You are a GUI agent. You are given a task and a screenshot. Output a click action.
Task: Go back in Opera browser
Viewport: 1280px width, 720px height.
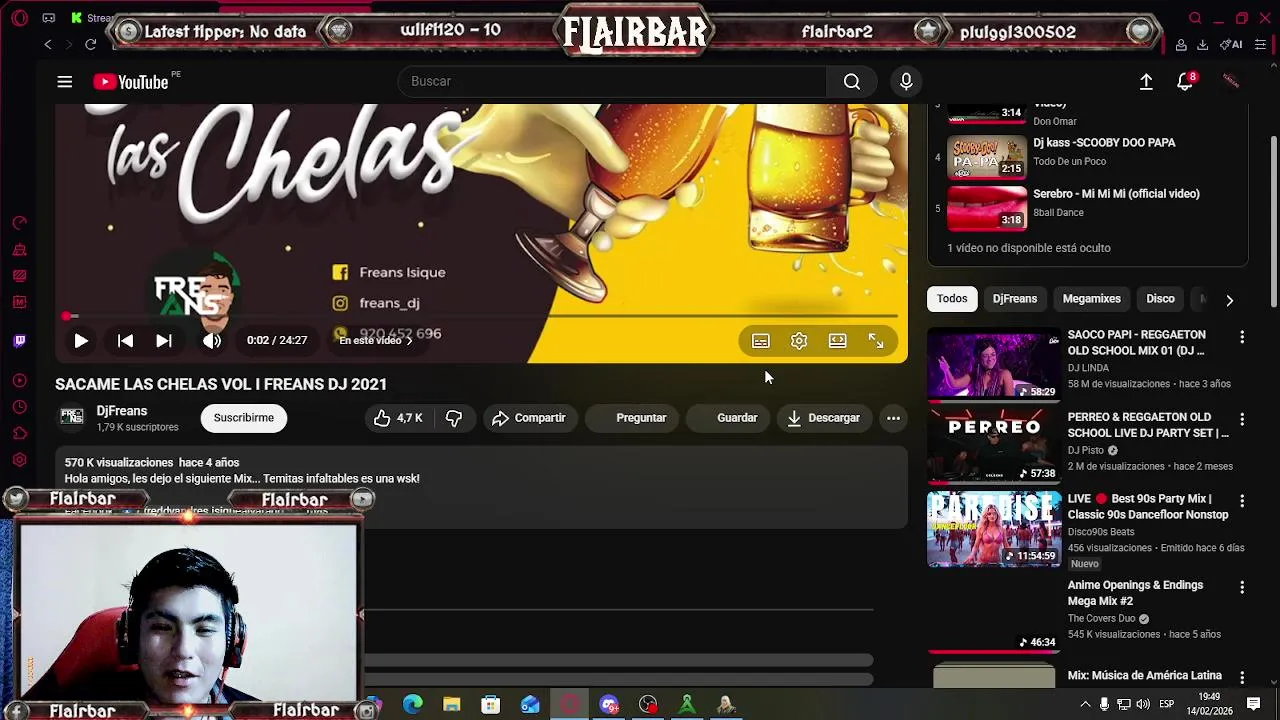click(x=47, y=45)
